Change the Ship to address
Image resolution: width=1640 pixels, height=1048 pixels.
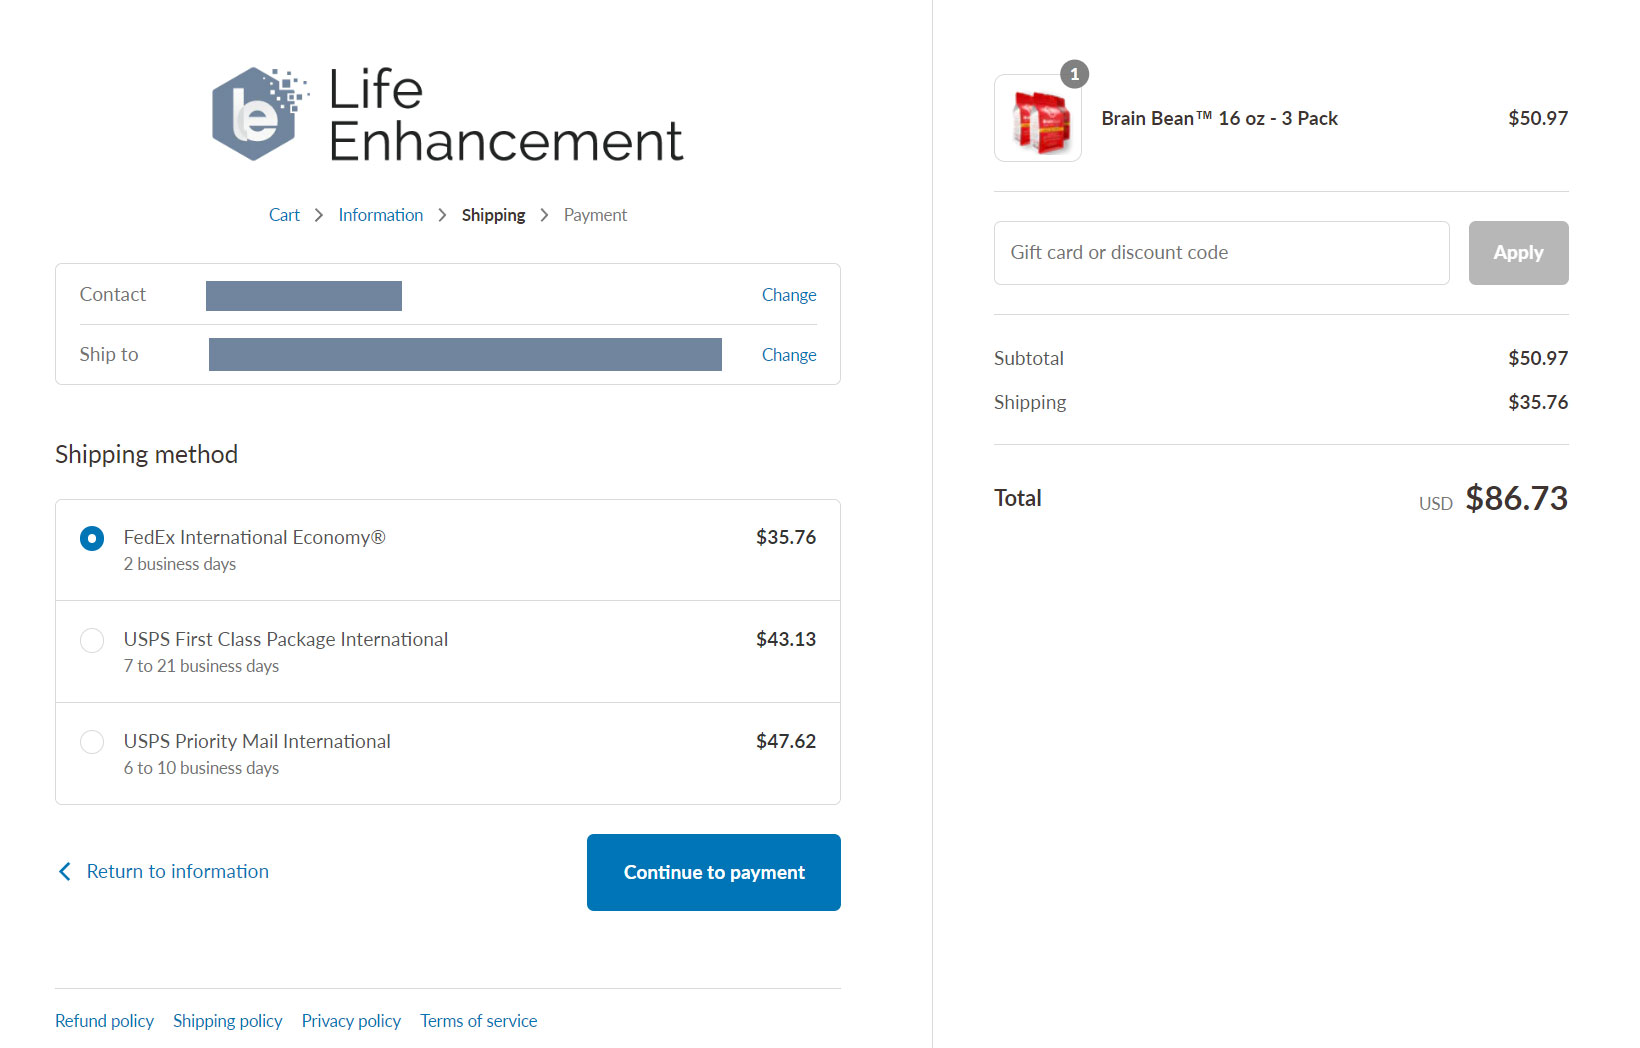pyautogui.click(x=789, y=355)
